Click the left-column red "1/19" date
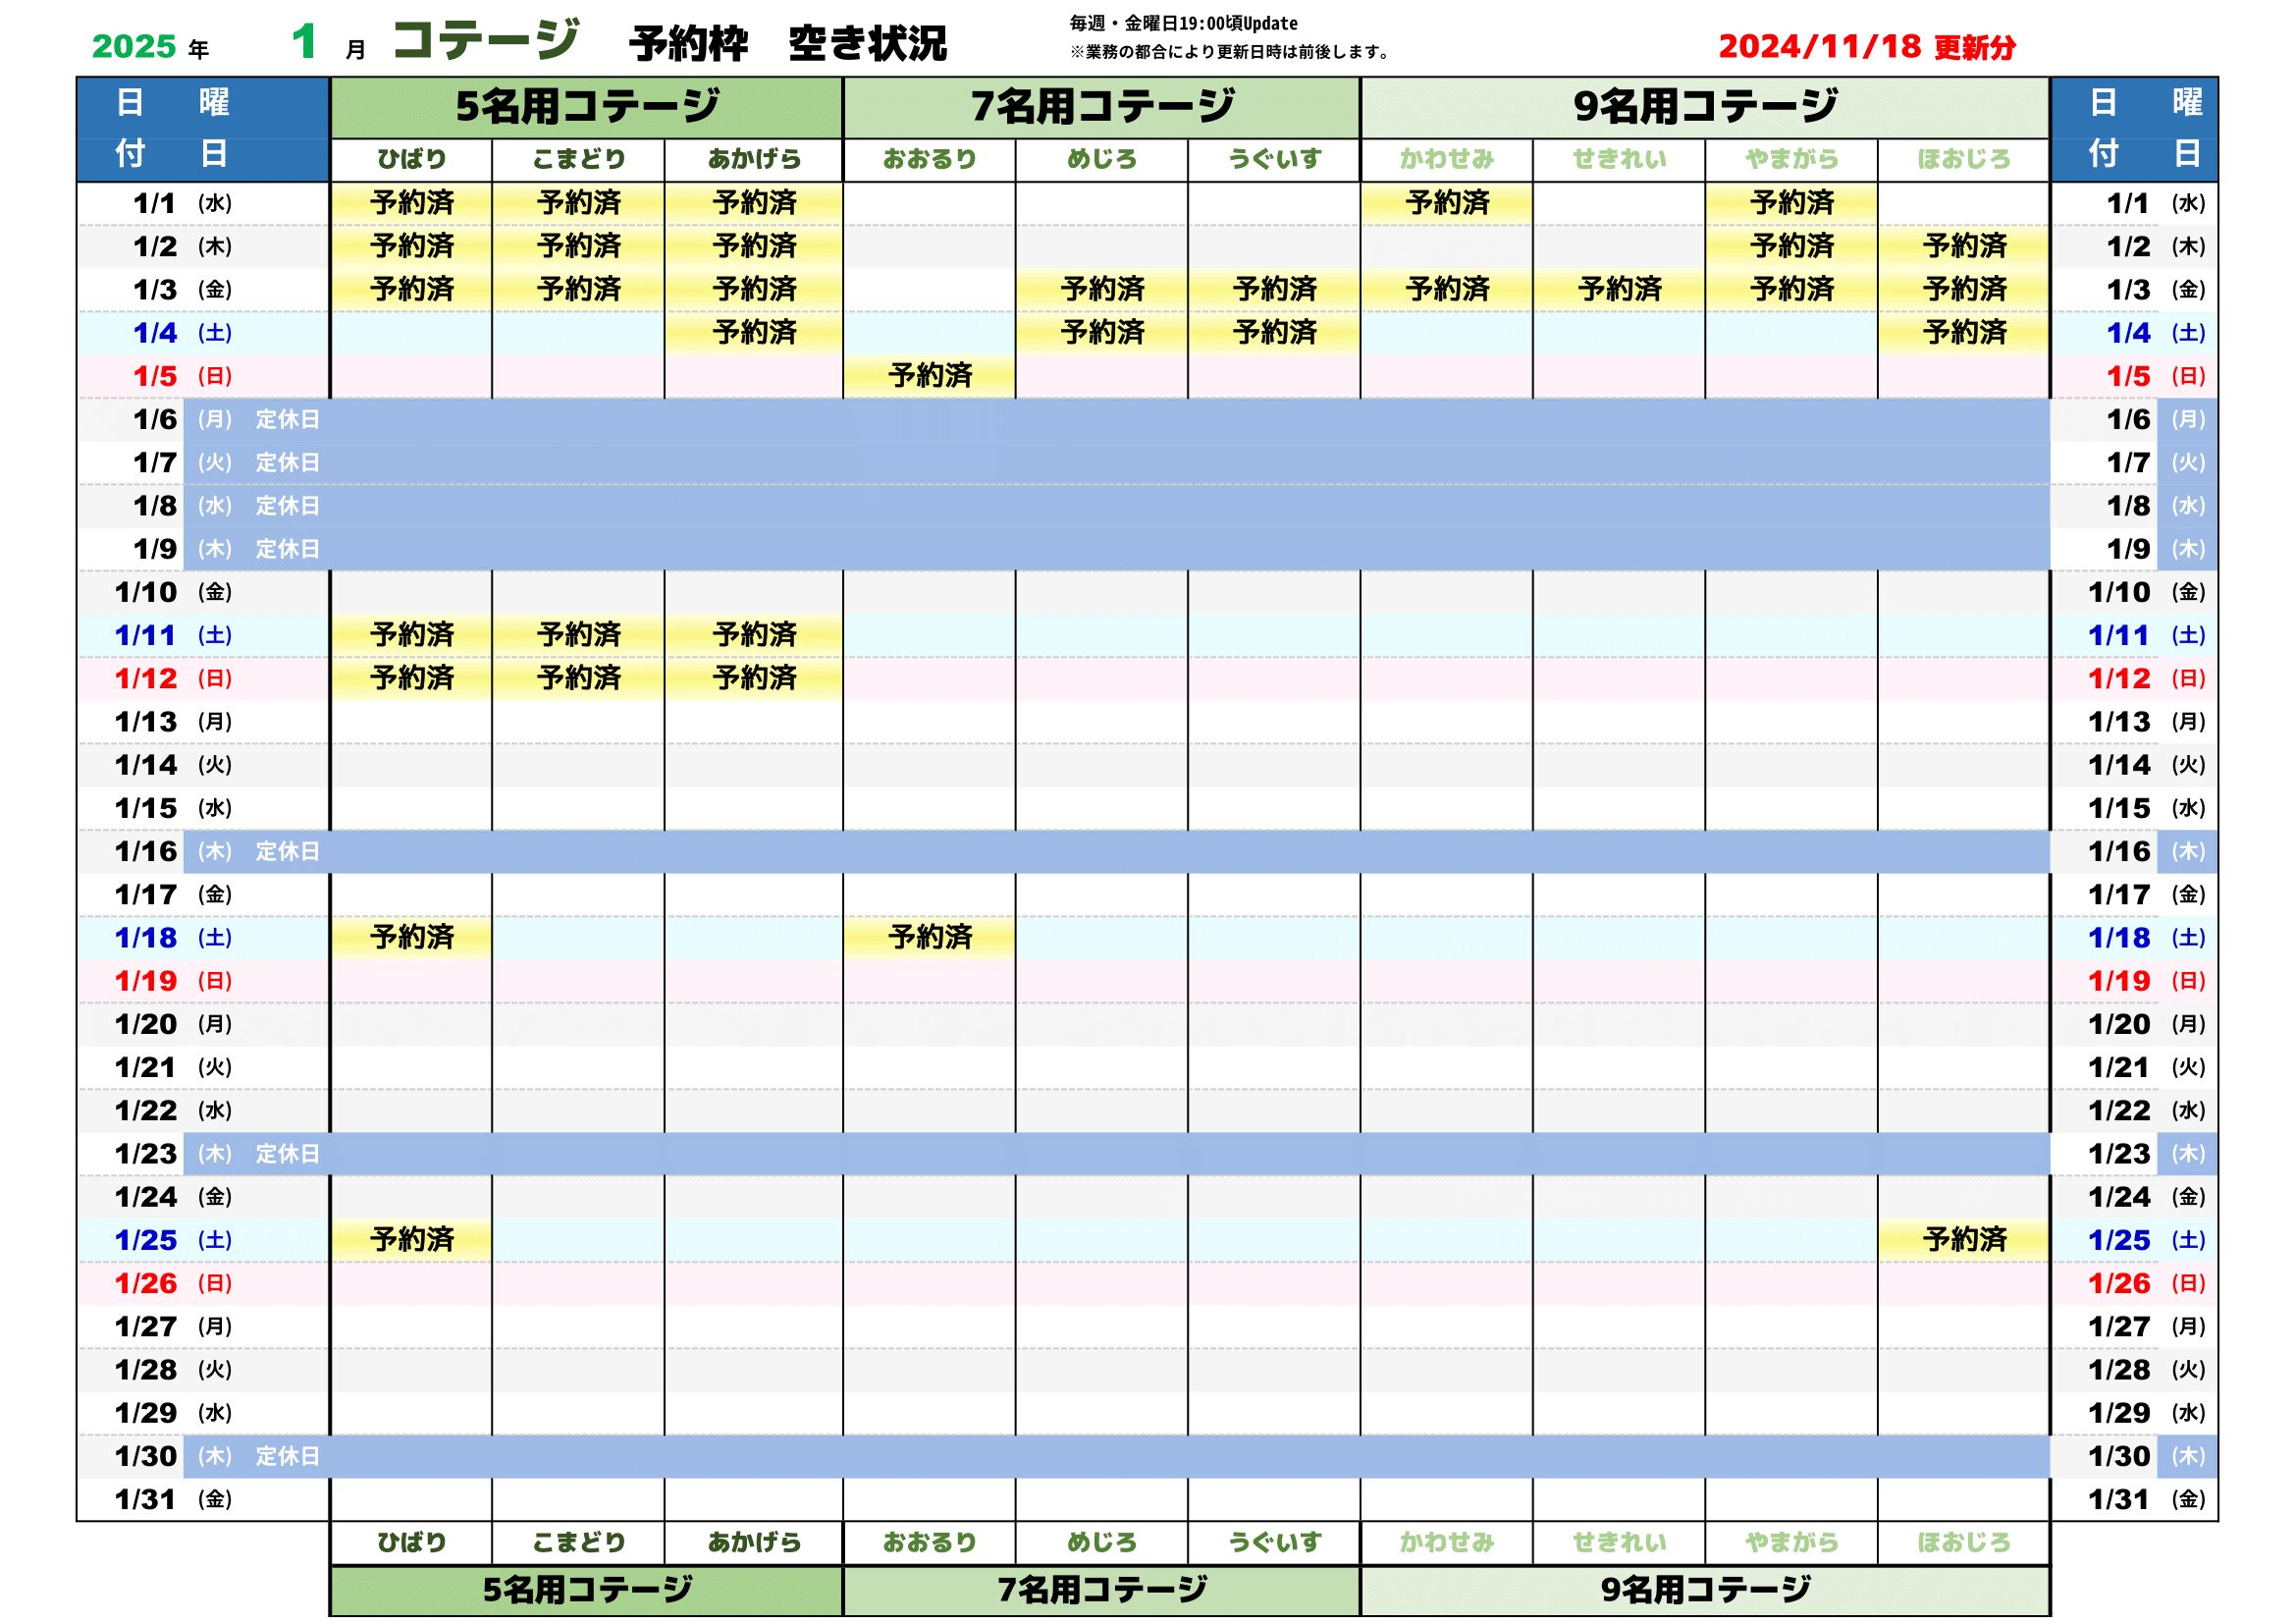The image size is (2296, 1624). point(145,982)
